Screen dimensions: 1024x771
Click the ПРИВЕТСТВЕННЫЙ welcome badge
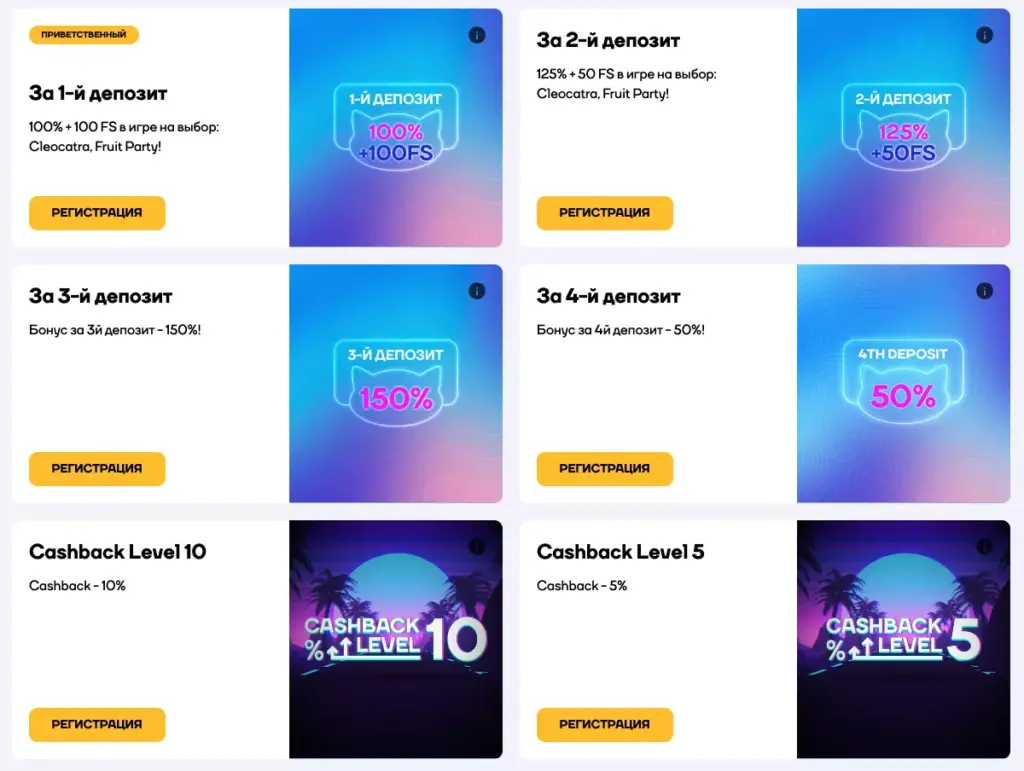[x=84, y=35]
